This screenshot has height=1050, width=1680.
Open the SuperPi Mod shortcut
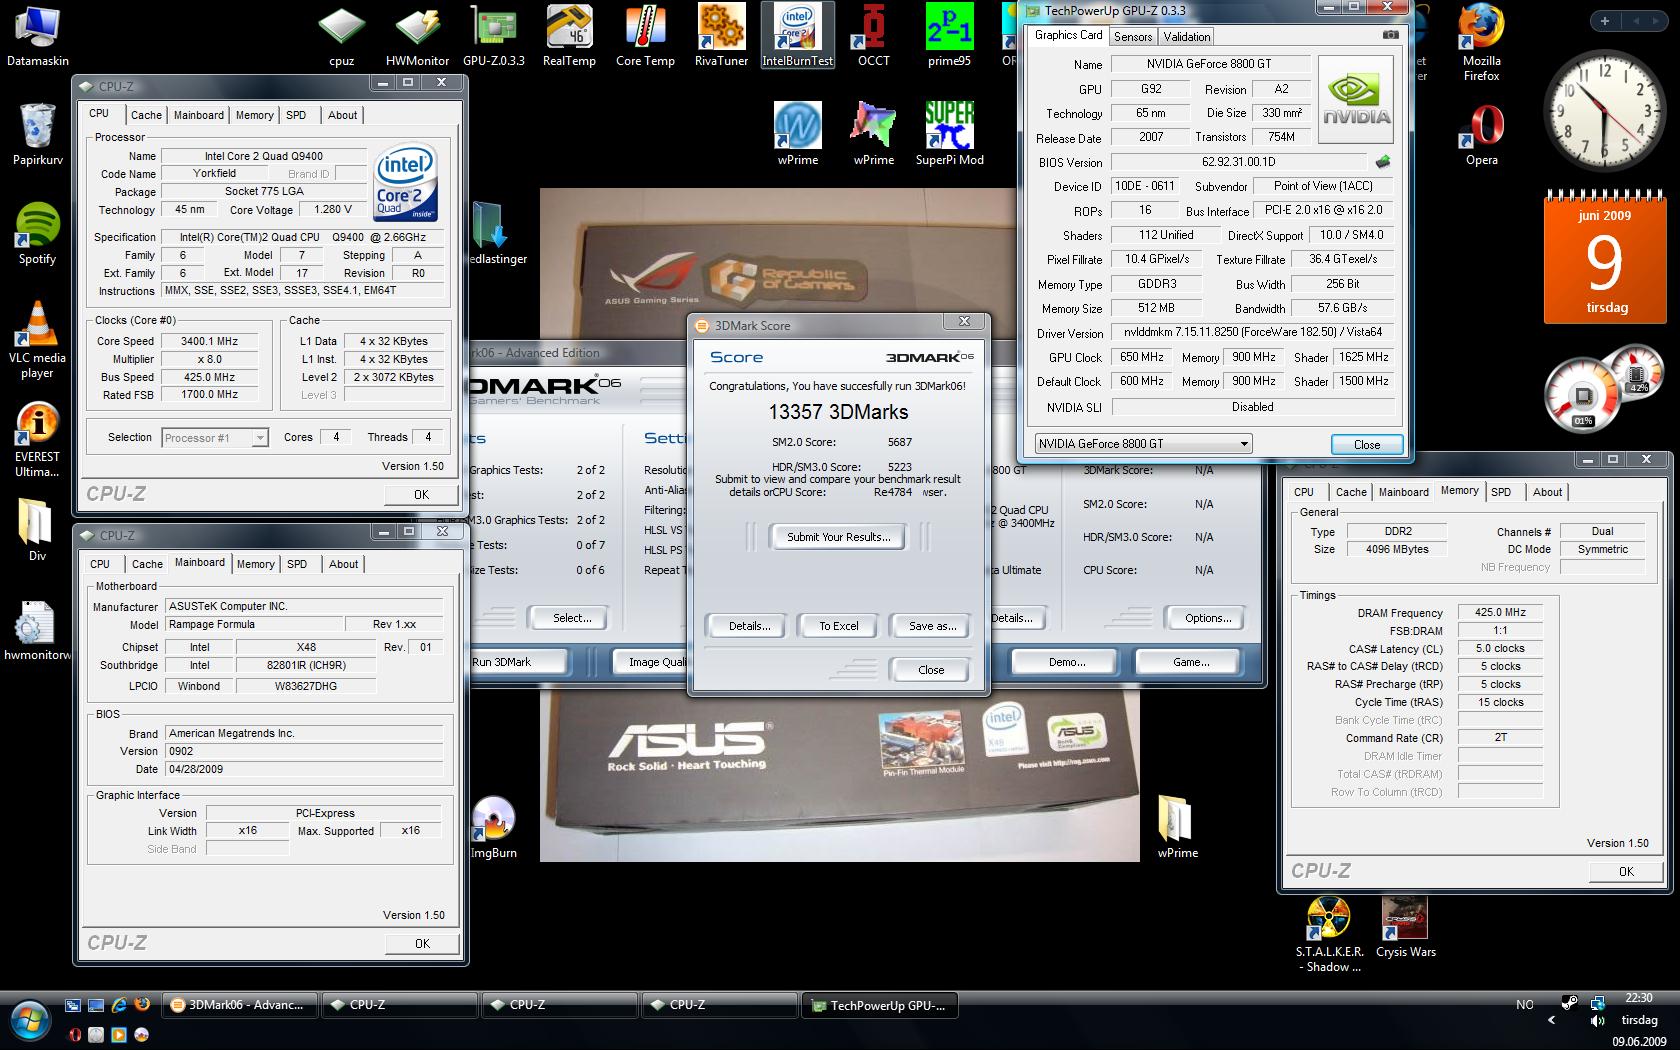pyautogui.click(x=949, y=134)
